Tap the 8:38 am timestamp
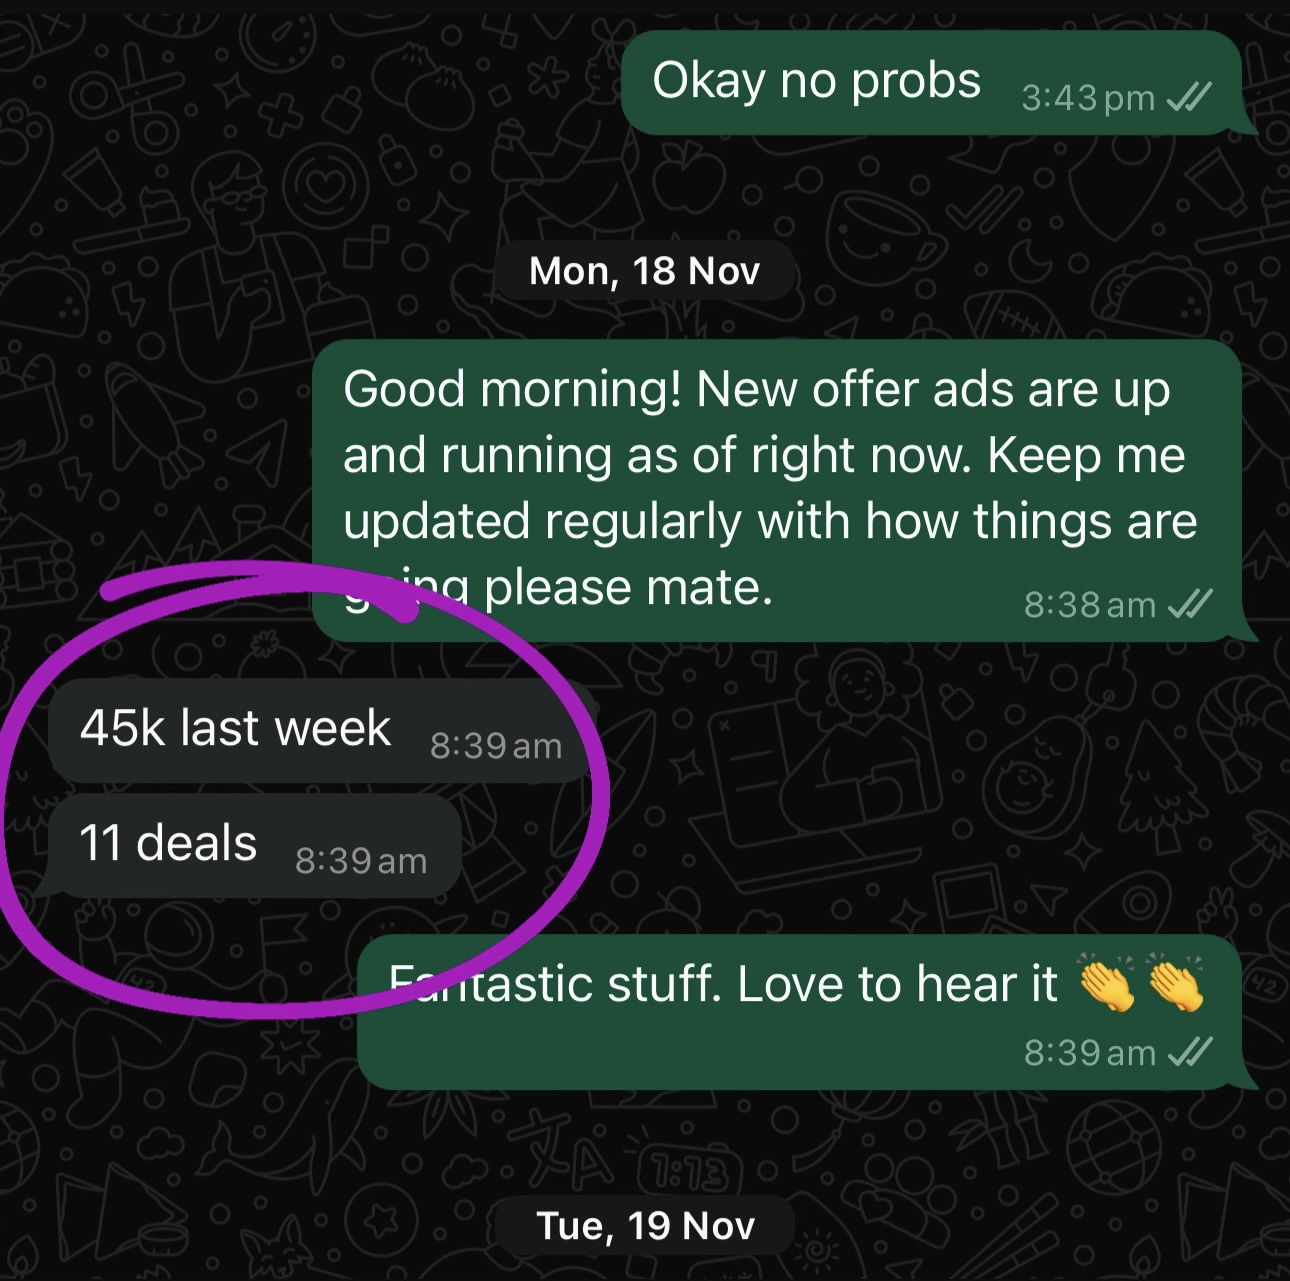Viewport: 1290px width, 1281px height. (x=1089, y=605)
